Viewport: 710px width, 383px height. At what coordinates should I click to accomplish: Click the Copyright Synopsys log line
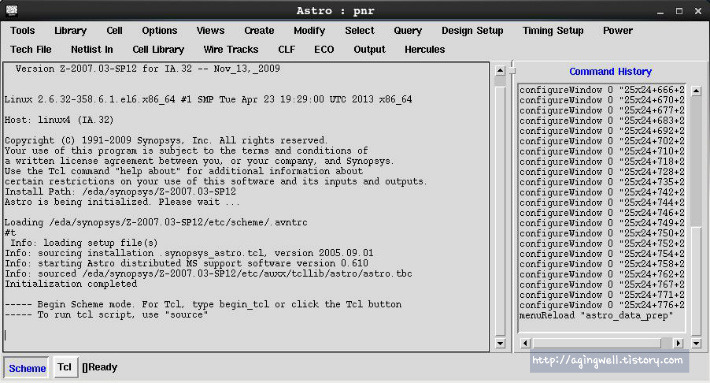[x=166, y=141]
